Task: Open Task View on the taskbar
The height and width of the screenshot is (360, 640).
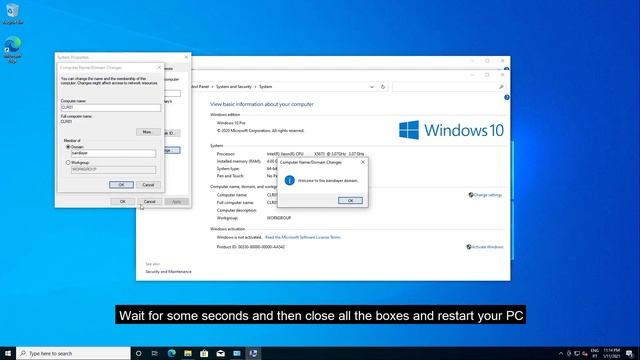Action: click(155, 353)
